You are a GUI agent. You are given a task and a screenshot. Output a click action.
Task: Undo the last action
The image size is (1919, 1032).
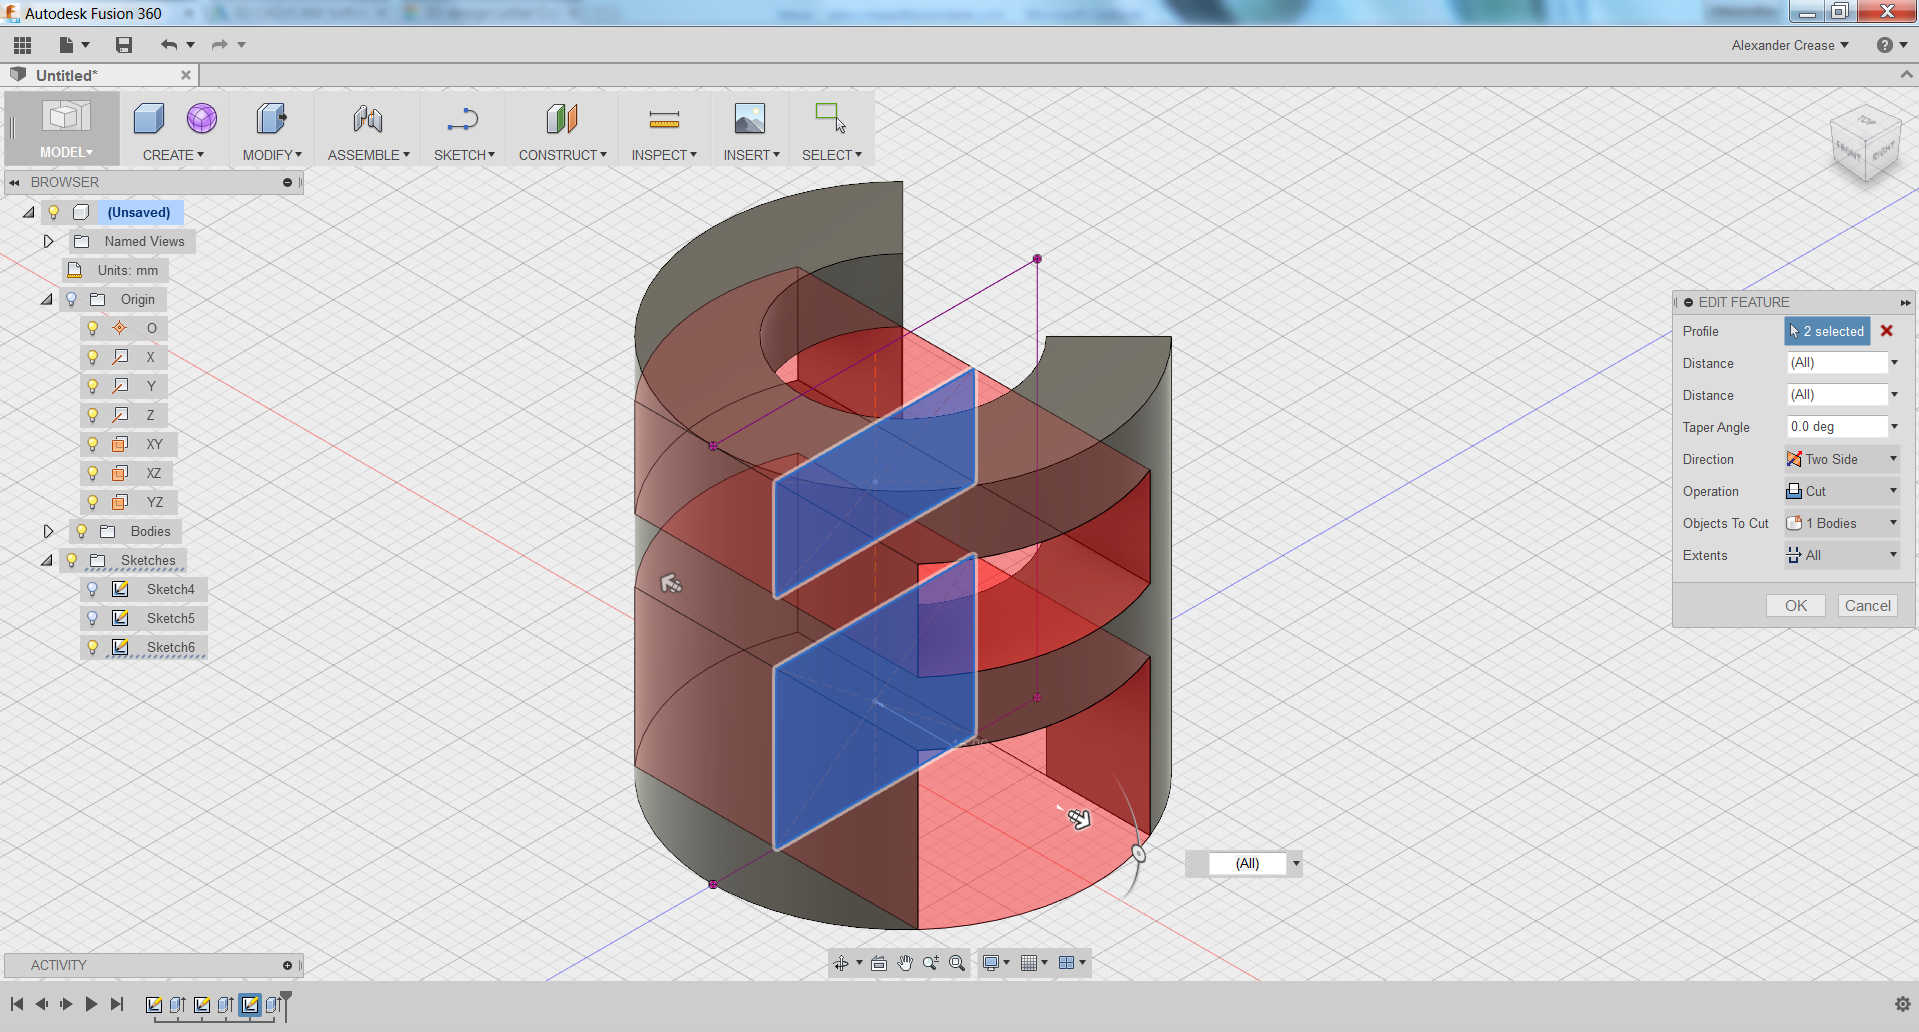coord(169,45)
